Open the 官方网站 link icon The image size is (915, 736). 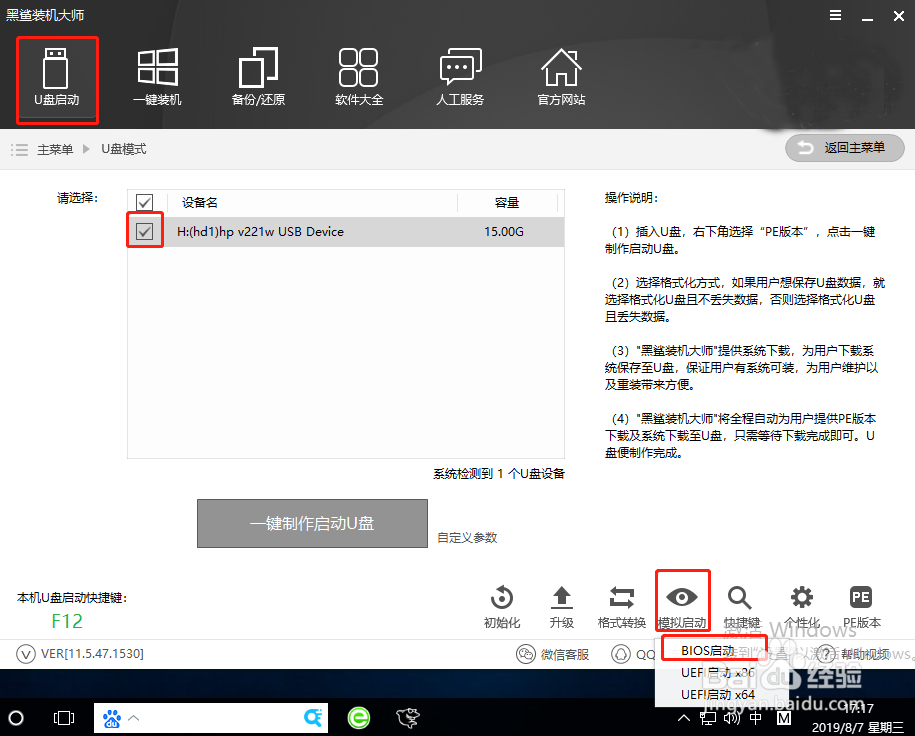(x=561, y=78)
